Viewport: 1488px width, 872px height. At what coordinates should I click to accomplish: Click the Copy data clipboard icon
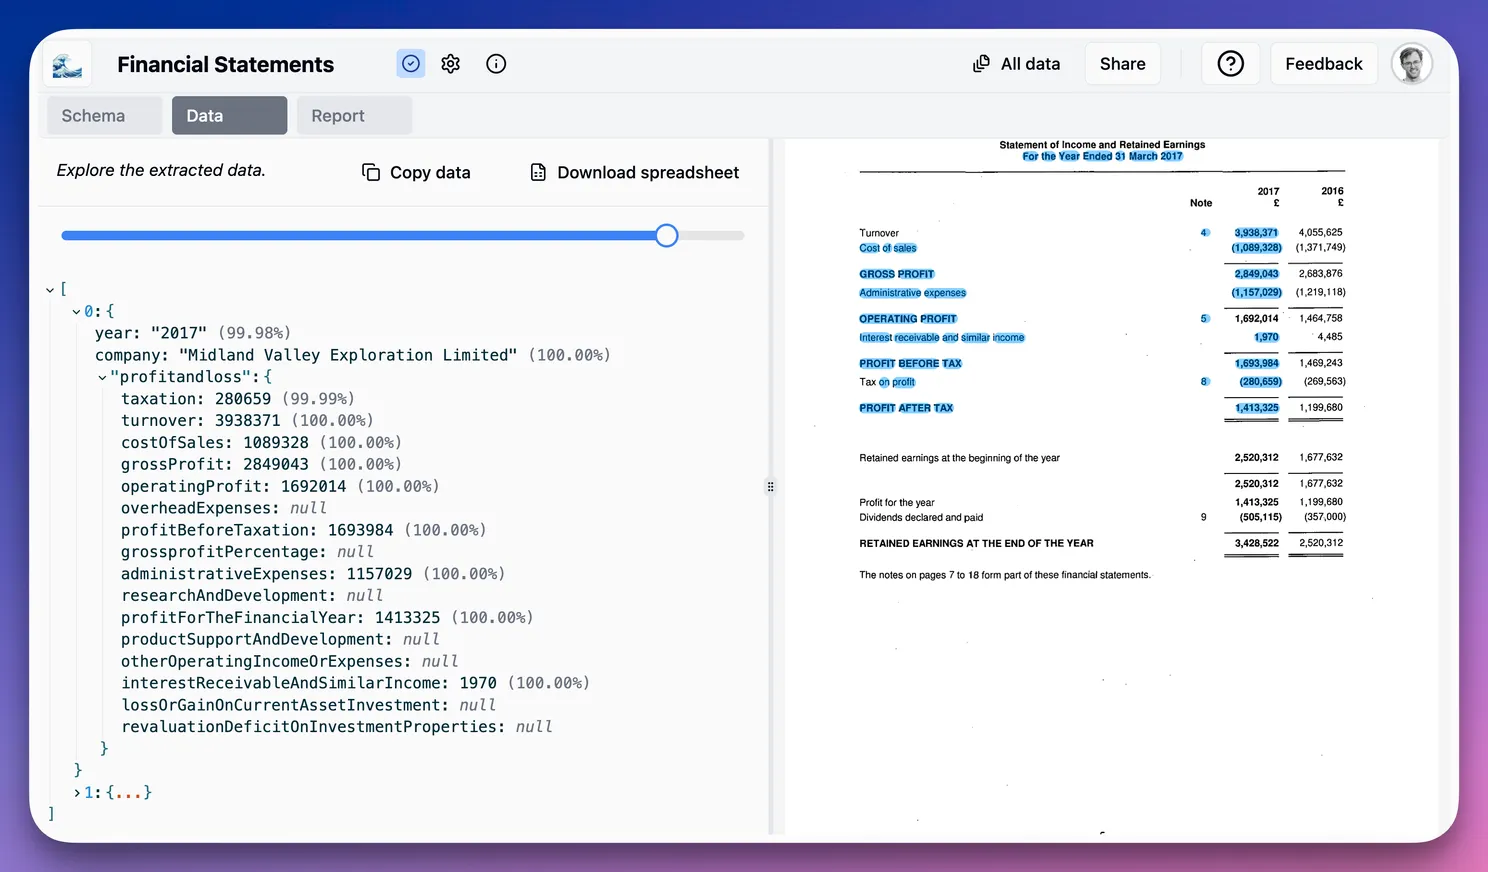click(371, 172)
